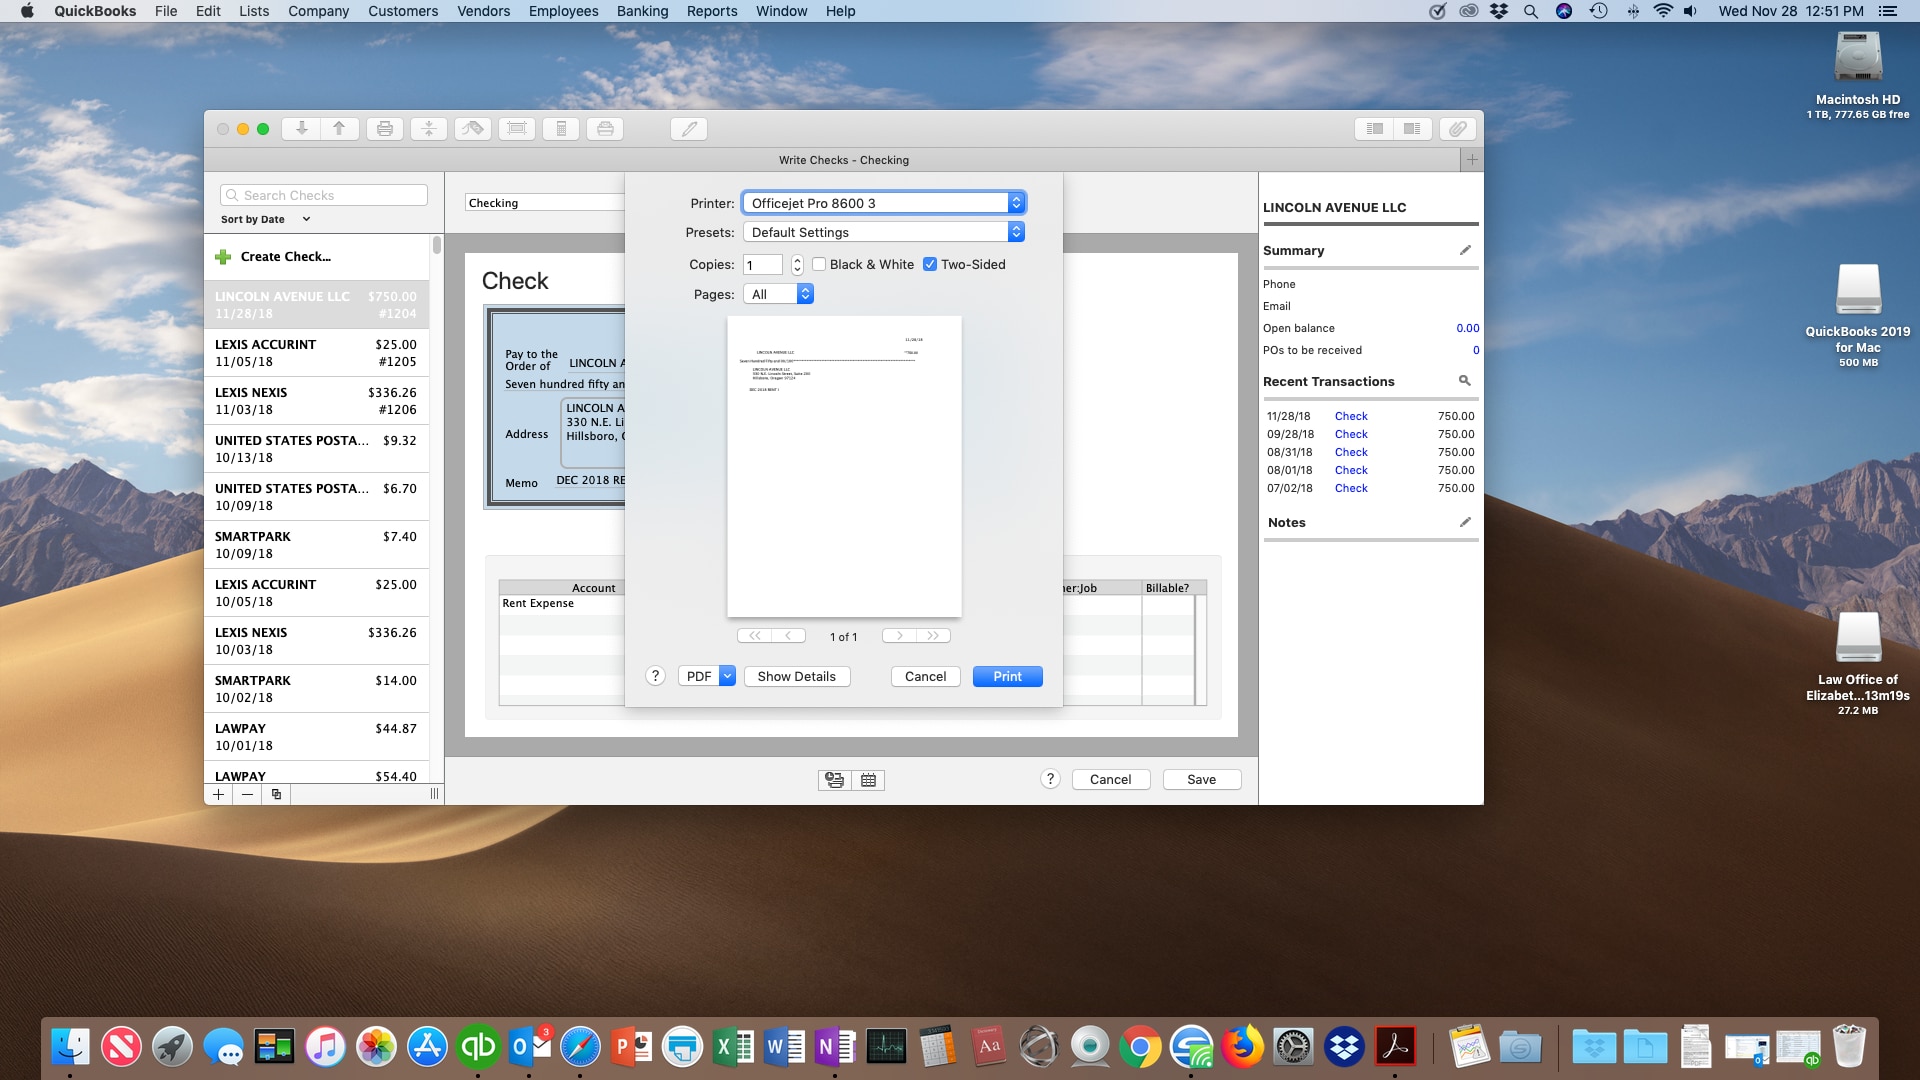This screenshot has height=1080, width=1920.
Task: Click the Open balance 0.00 value
Action: coord(1467,328)
